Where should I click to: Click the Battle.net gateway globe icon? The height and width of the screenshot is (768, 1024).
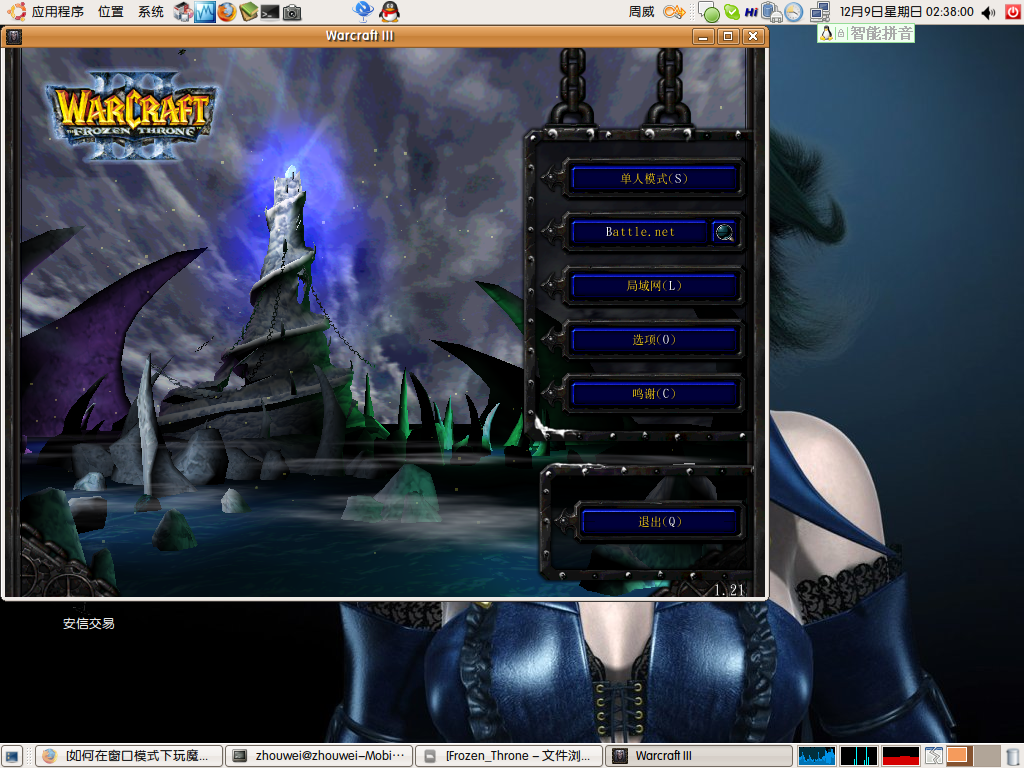click(724, 232)
